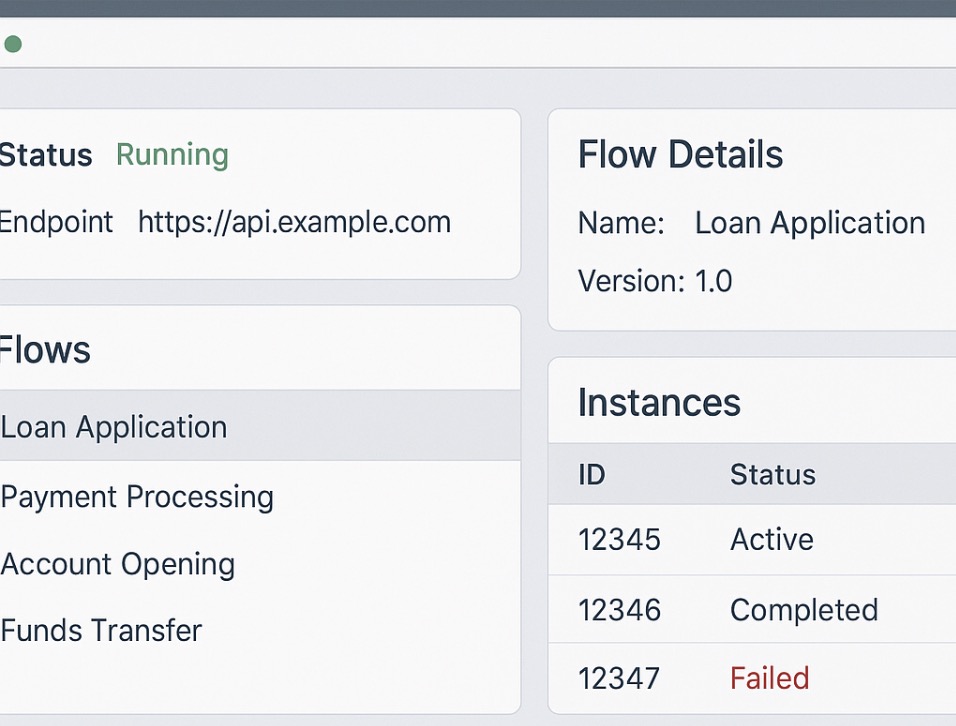Click the Version: 1.0 text

click(x=655, y=281)
